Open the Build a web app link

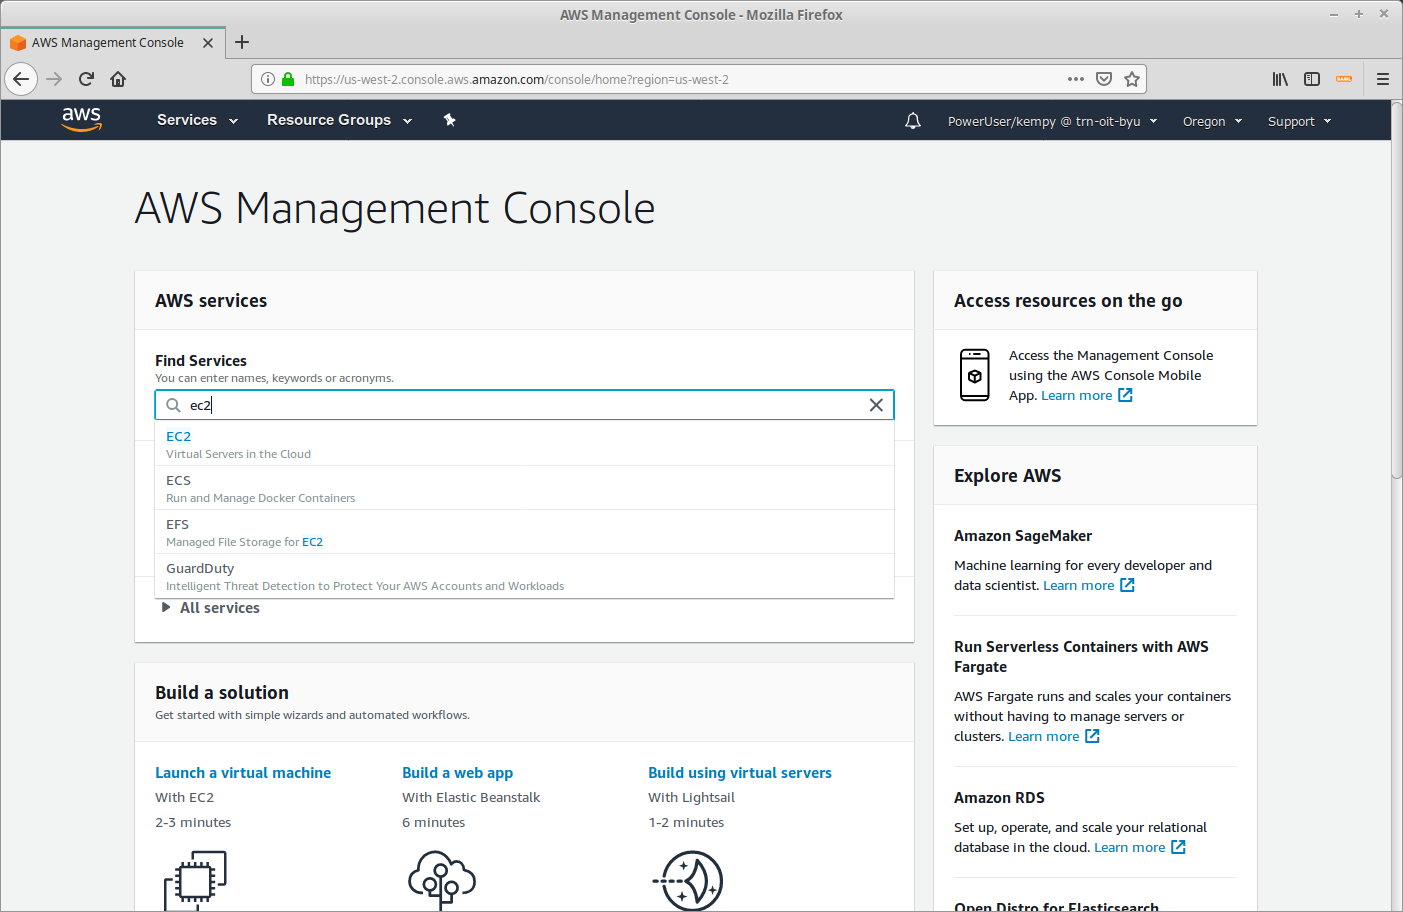point(457,773)
